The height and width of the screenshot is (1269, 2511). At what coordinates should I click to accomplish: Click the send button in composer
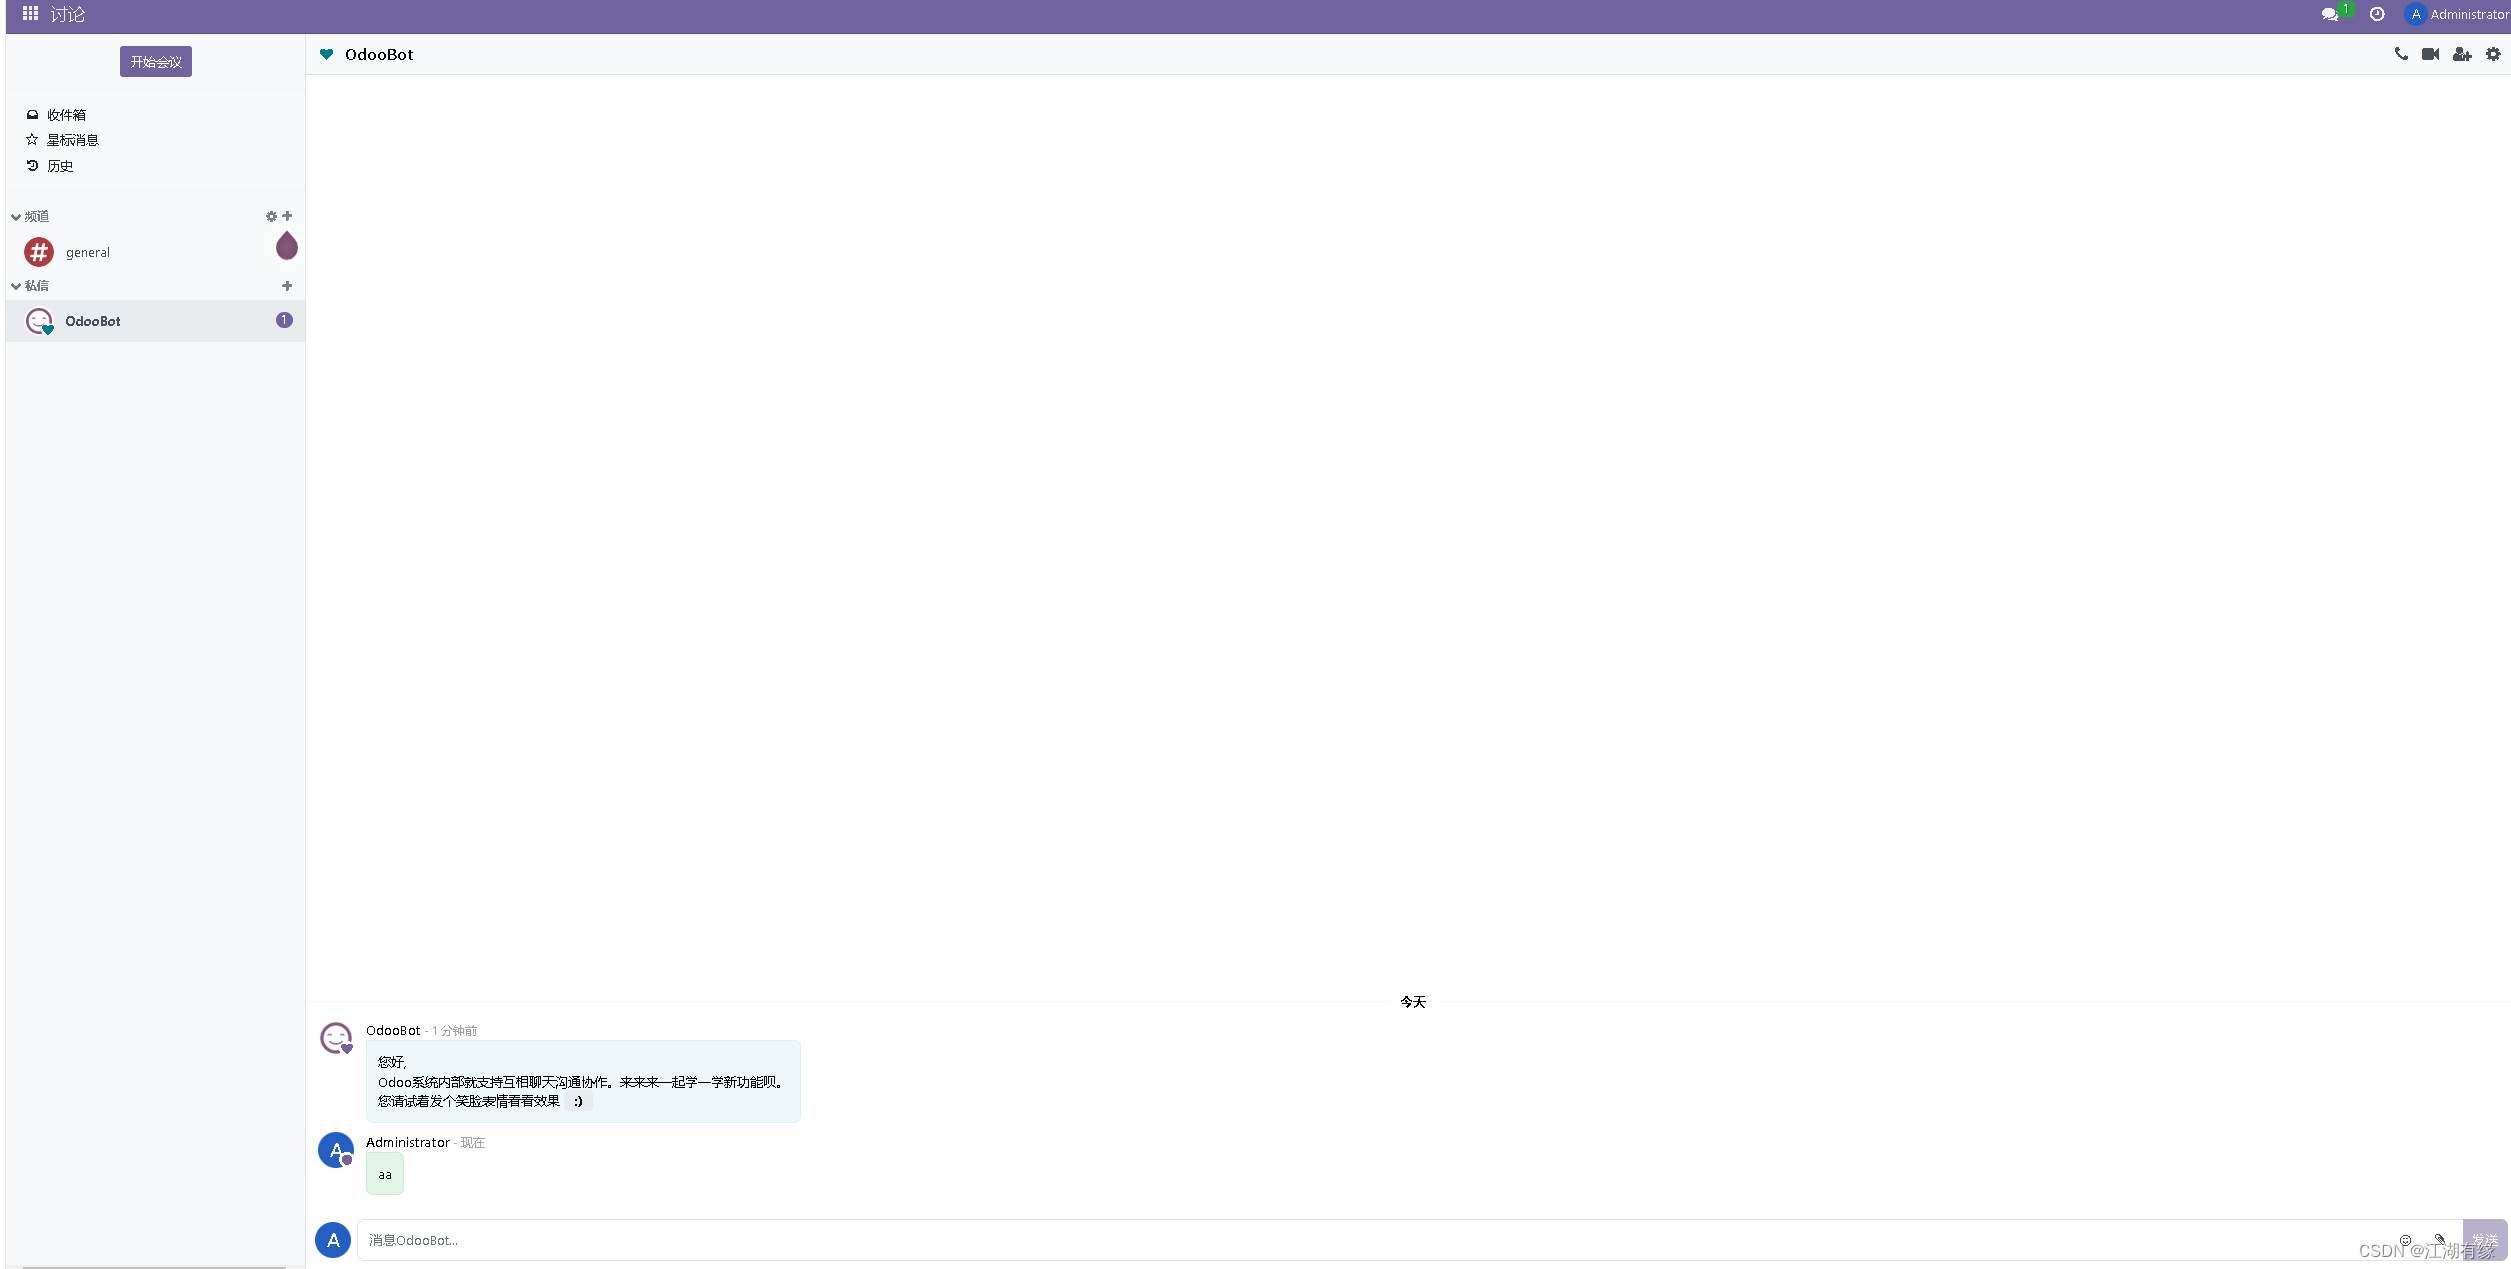2485,1240
